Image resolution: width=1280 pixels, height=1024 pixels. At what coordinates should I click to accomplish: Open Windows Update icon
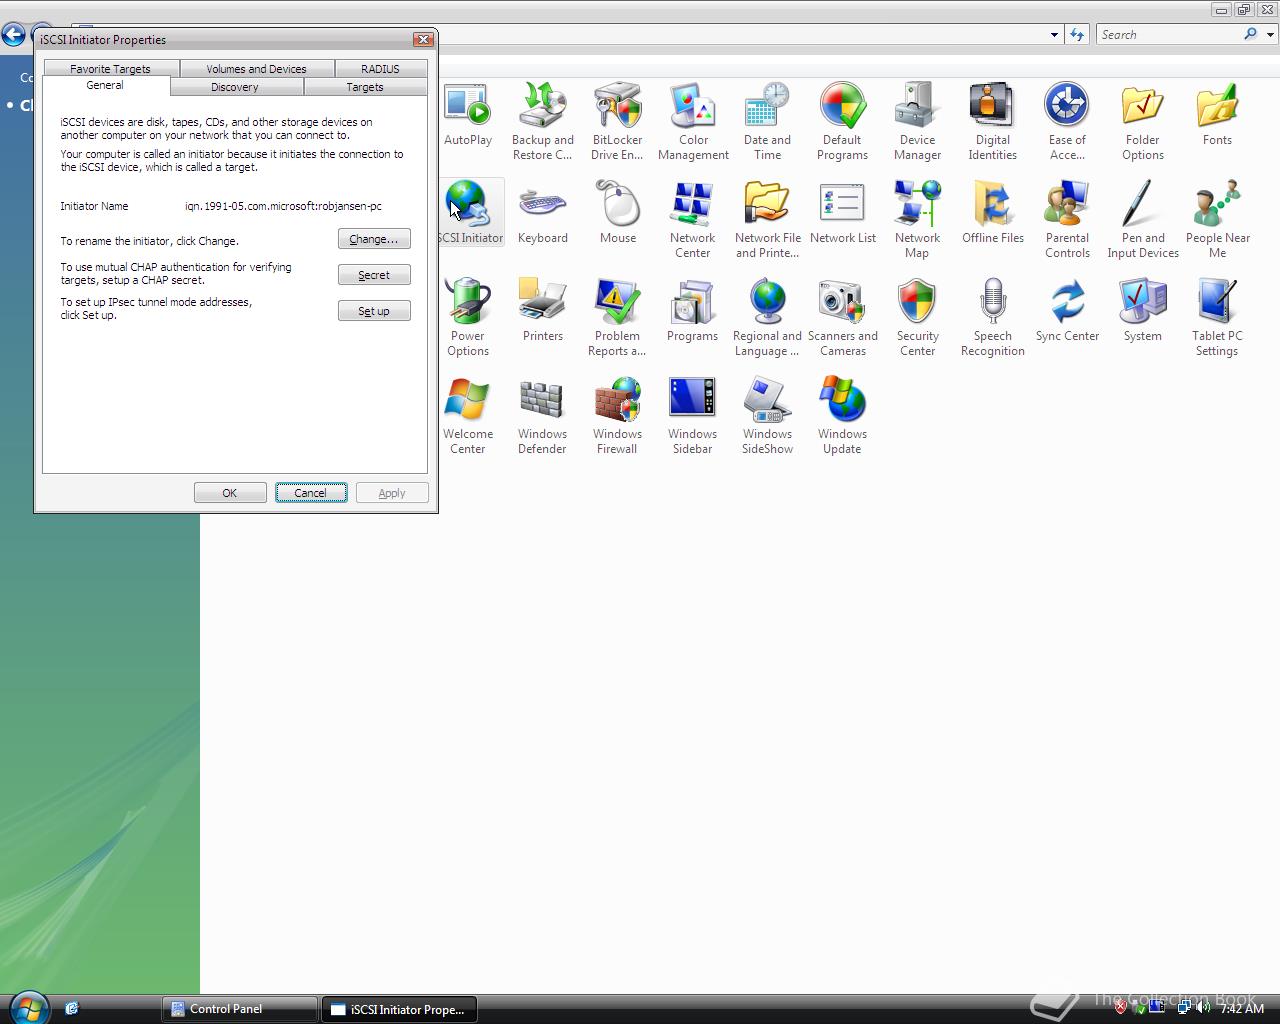click(843, 416)
